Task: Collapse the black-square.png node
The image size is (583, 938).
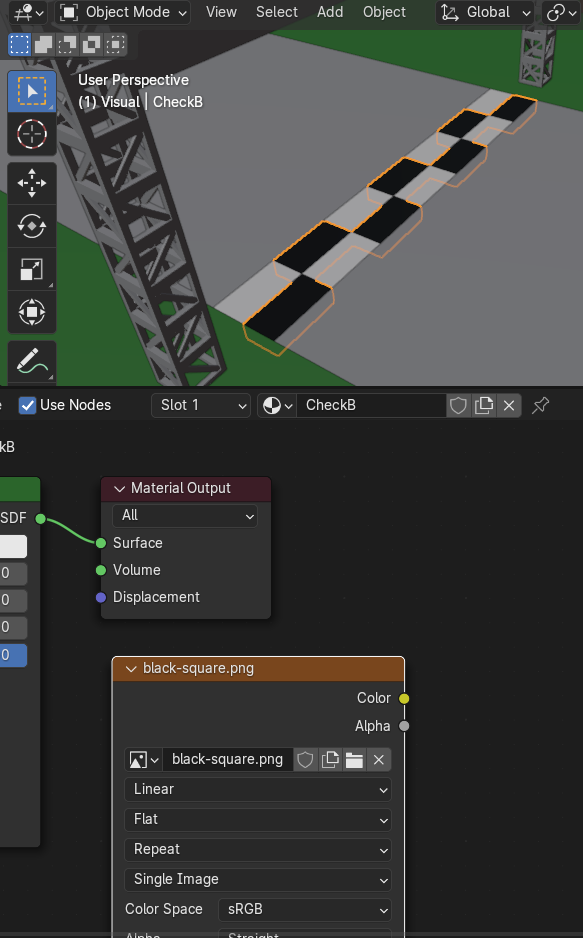Action: (131, 669)
